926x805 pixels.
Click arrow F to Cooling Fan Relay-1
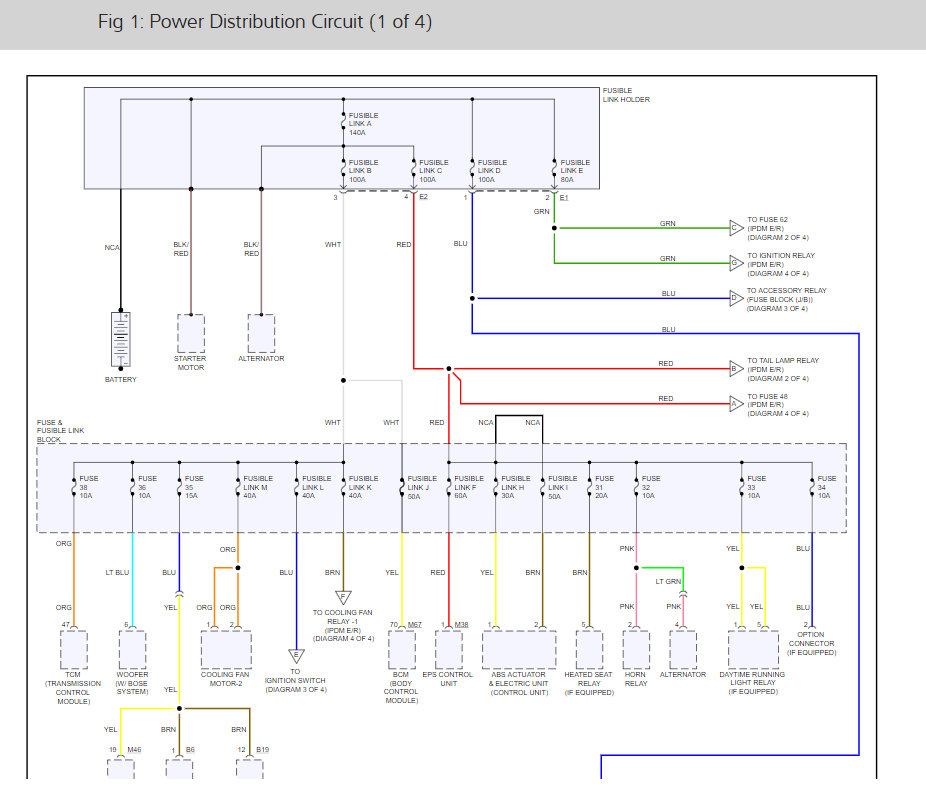click(343, 597)
